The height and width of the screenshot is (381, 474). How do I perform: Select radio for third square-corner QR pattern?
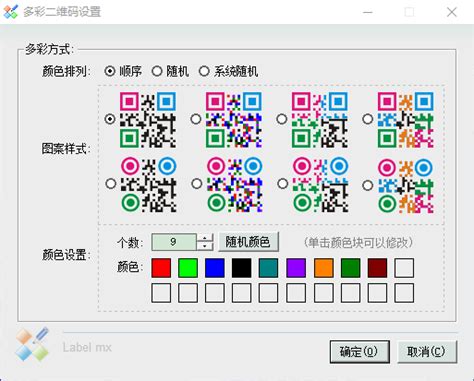(x=282, y=119)
